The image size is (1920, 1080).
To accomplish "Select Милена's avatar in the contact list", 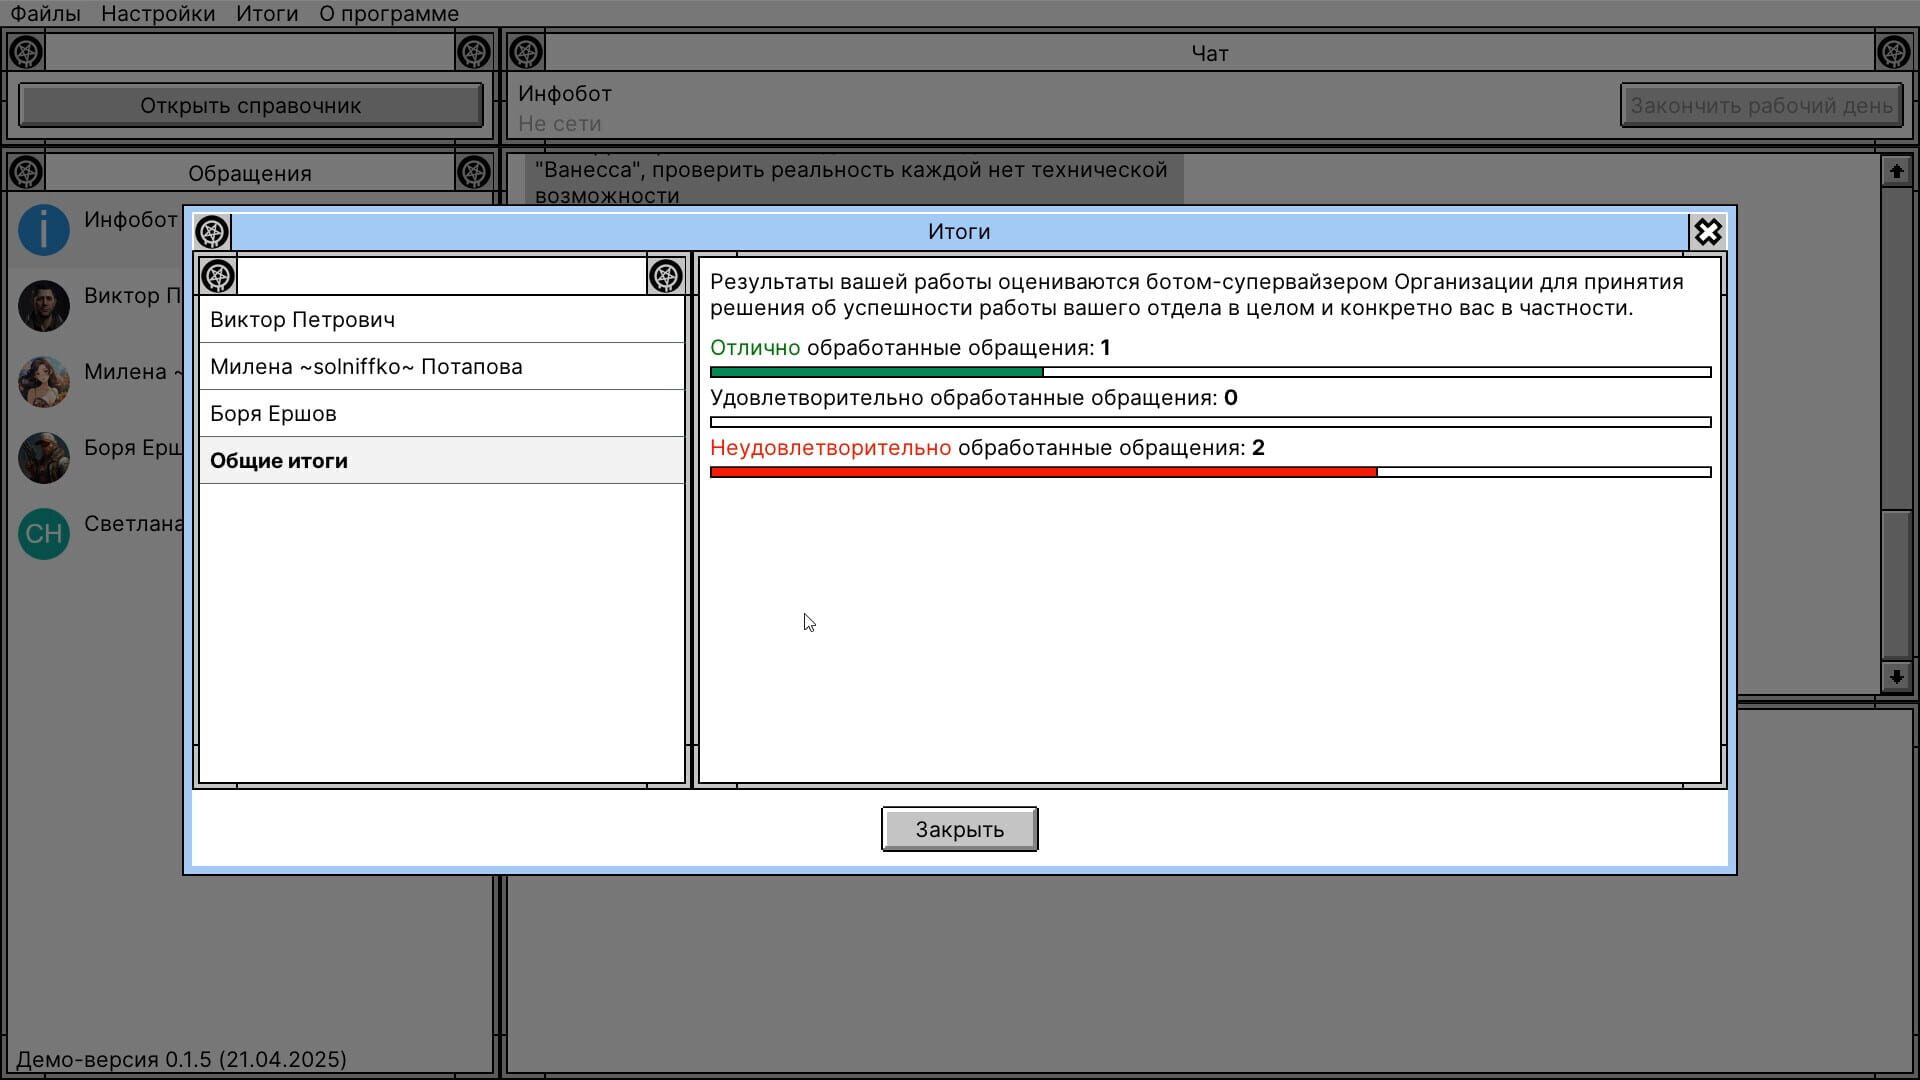I will [x=44, y=381].
